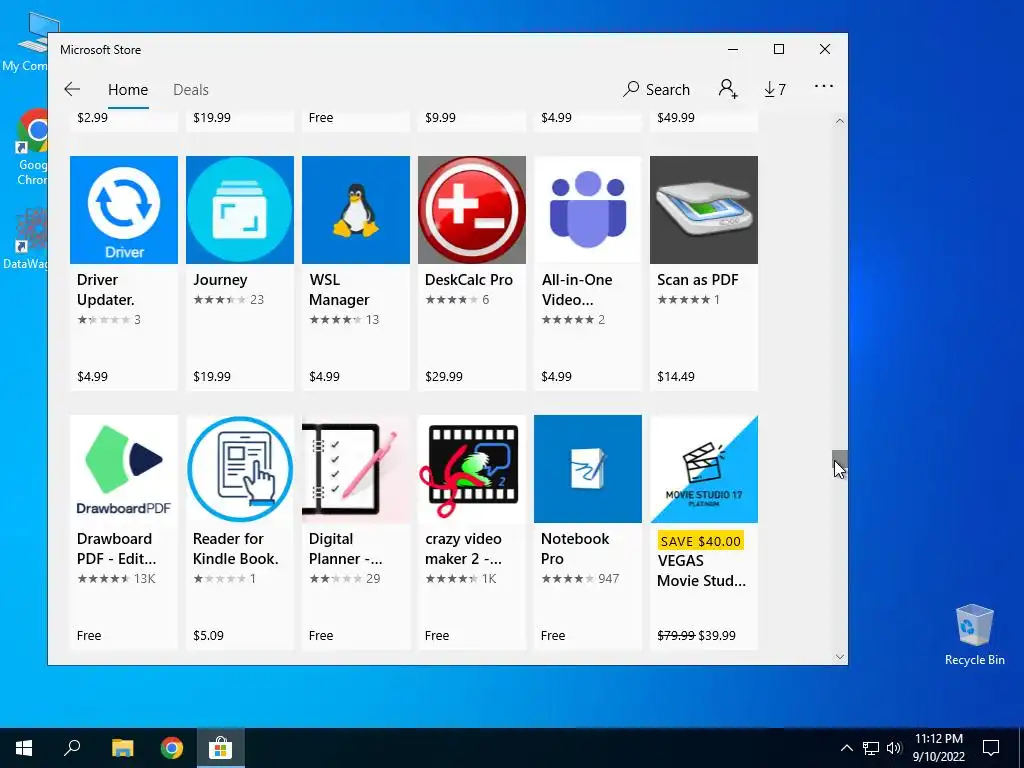Click the SAVE $40.00 badge

click(x=700, y=541)
